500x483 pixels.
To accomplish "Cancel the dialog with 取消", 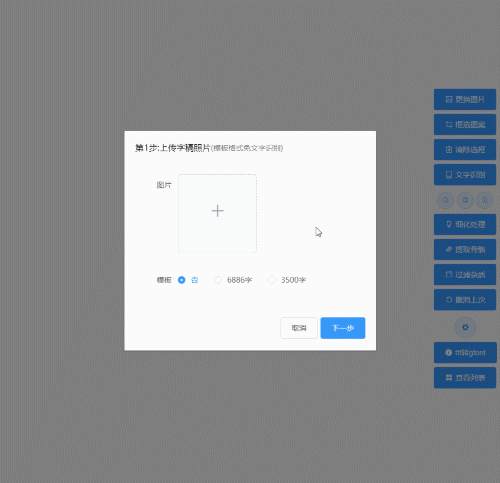I will point(299,328).
